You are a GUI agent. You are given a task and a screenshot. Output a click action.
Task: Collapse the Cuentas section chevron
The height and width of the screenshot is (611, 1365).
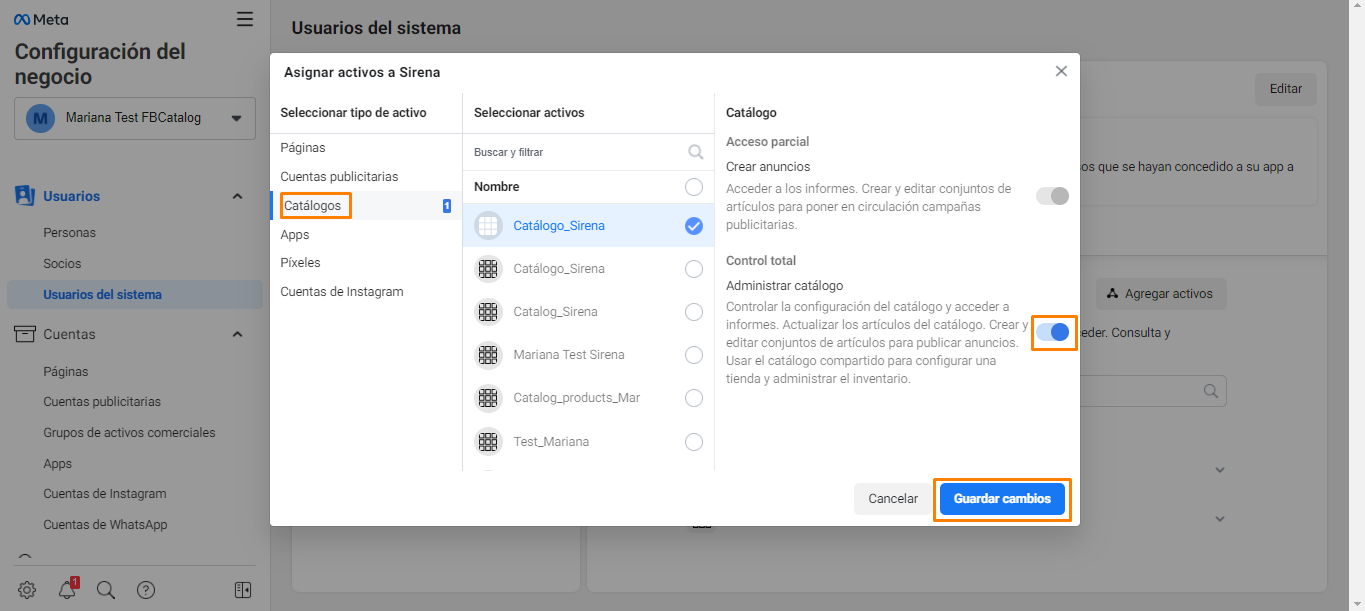point(237,334)
